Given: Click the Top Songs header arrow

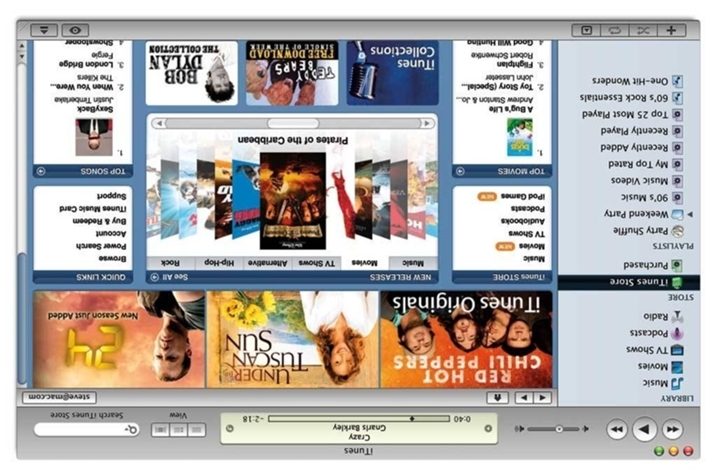Looking at the screenshot, I should point(41,171).
